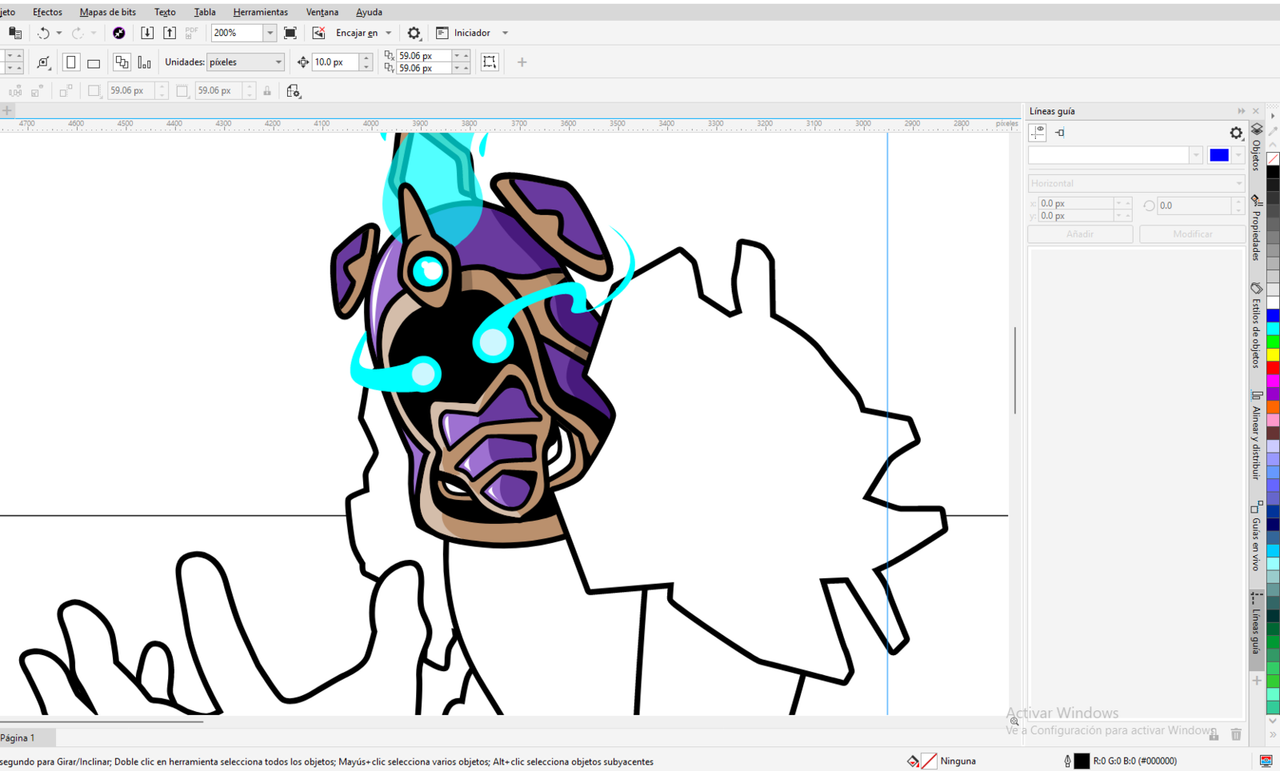Click the show/hide guidelines icon left of Encajar en
Screen dimensions: 1280x771
click(319, 33)
